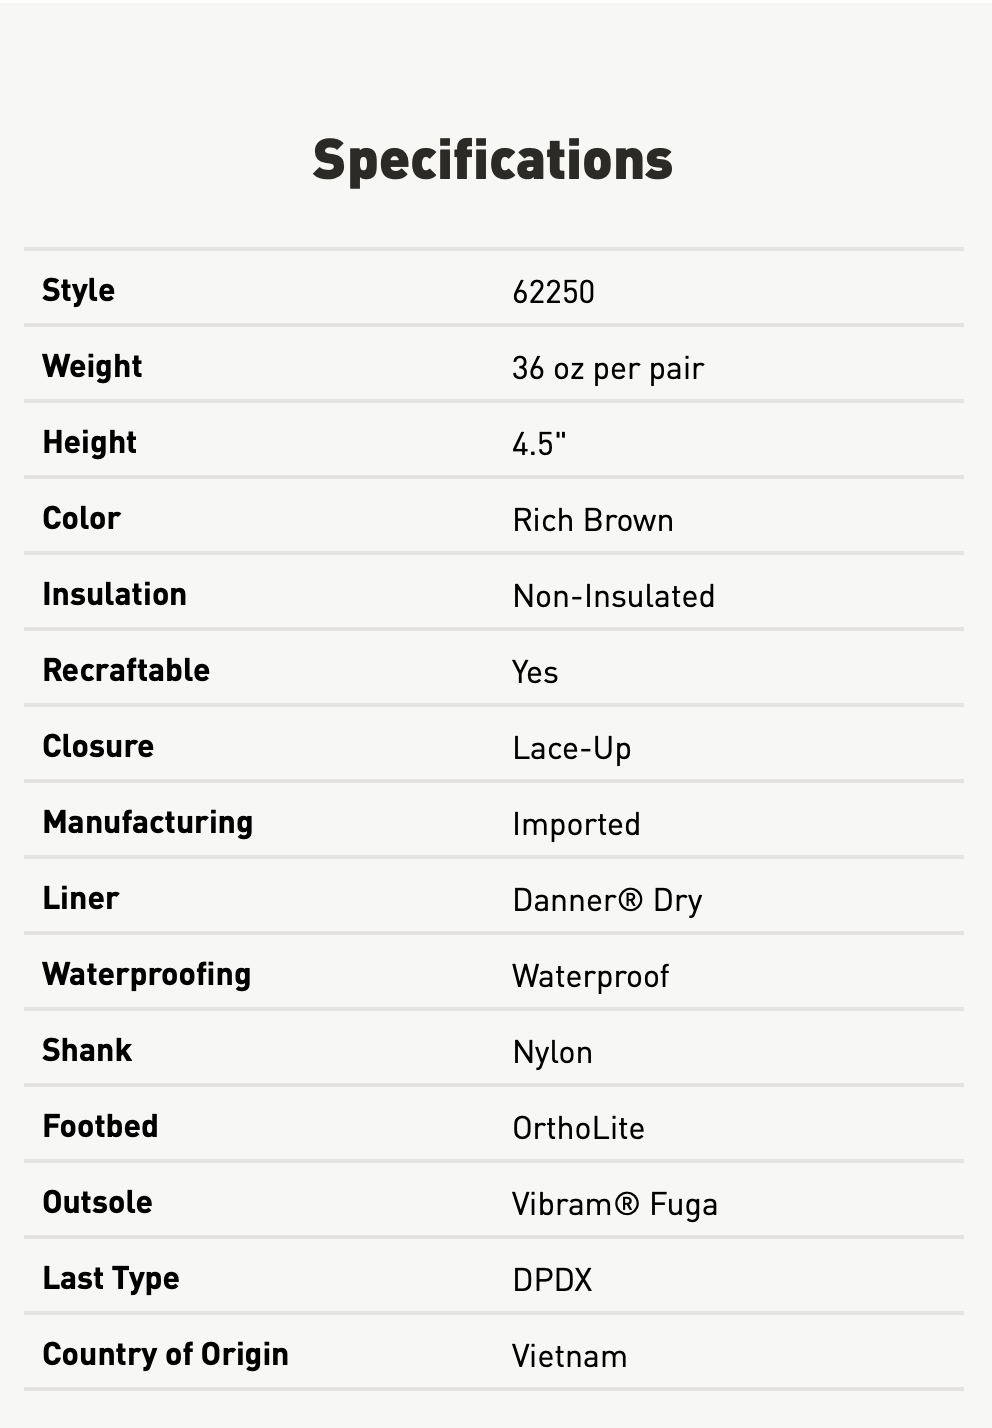Image resolution: width=992 pixels, height=1428 pixels.
Task: Click the Recraftable label
Action: (126, 670)
